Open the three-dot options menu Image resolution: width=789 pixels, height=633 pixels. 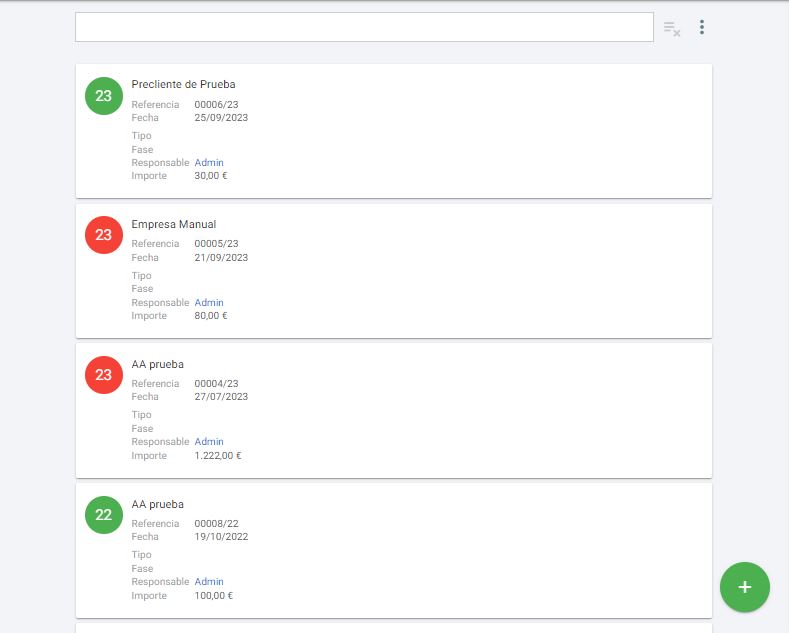702,28
